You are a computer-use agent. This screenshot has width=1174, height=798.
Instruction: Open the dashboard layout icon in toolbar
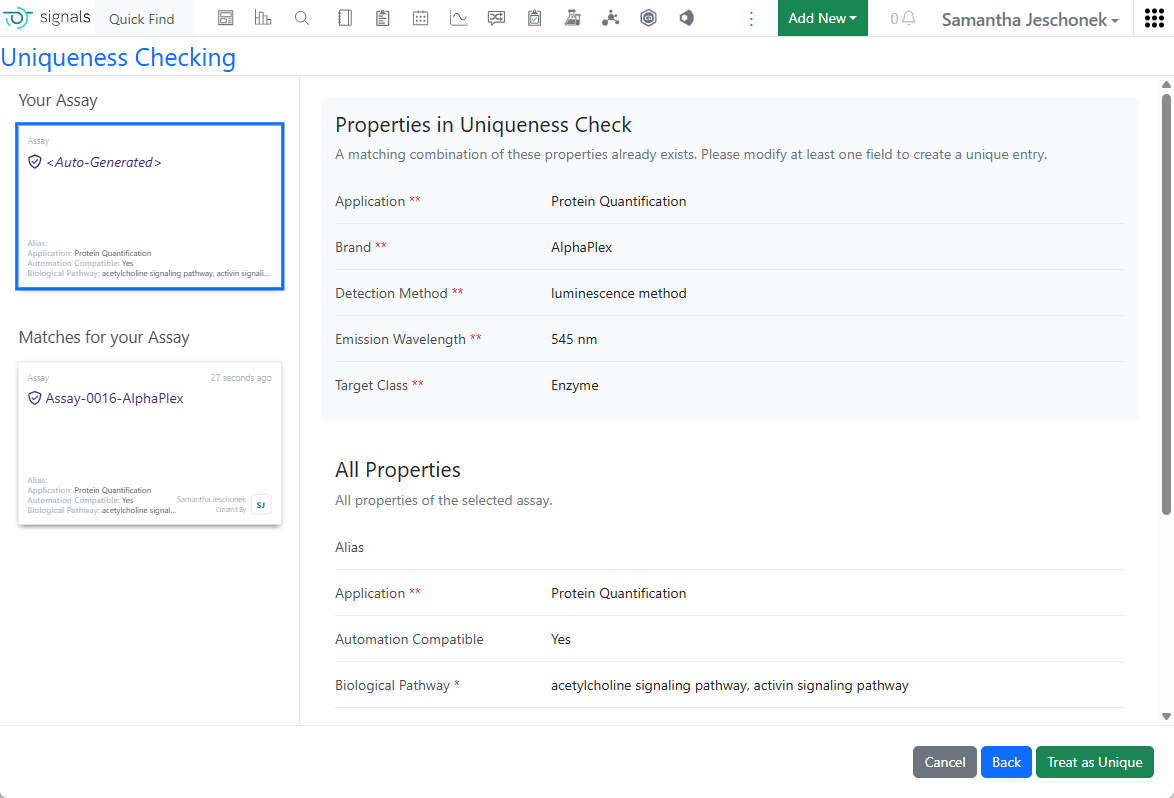(225, 18)
